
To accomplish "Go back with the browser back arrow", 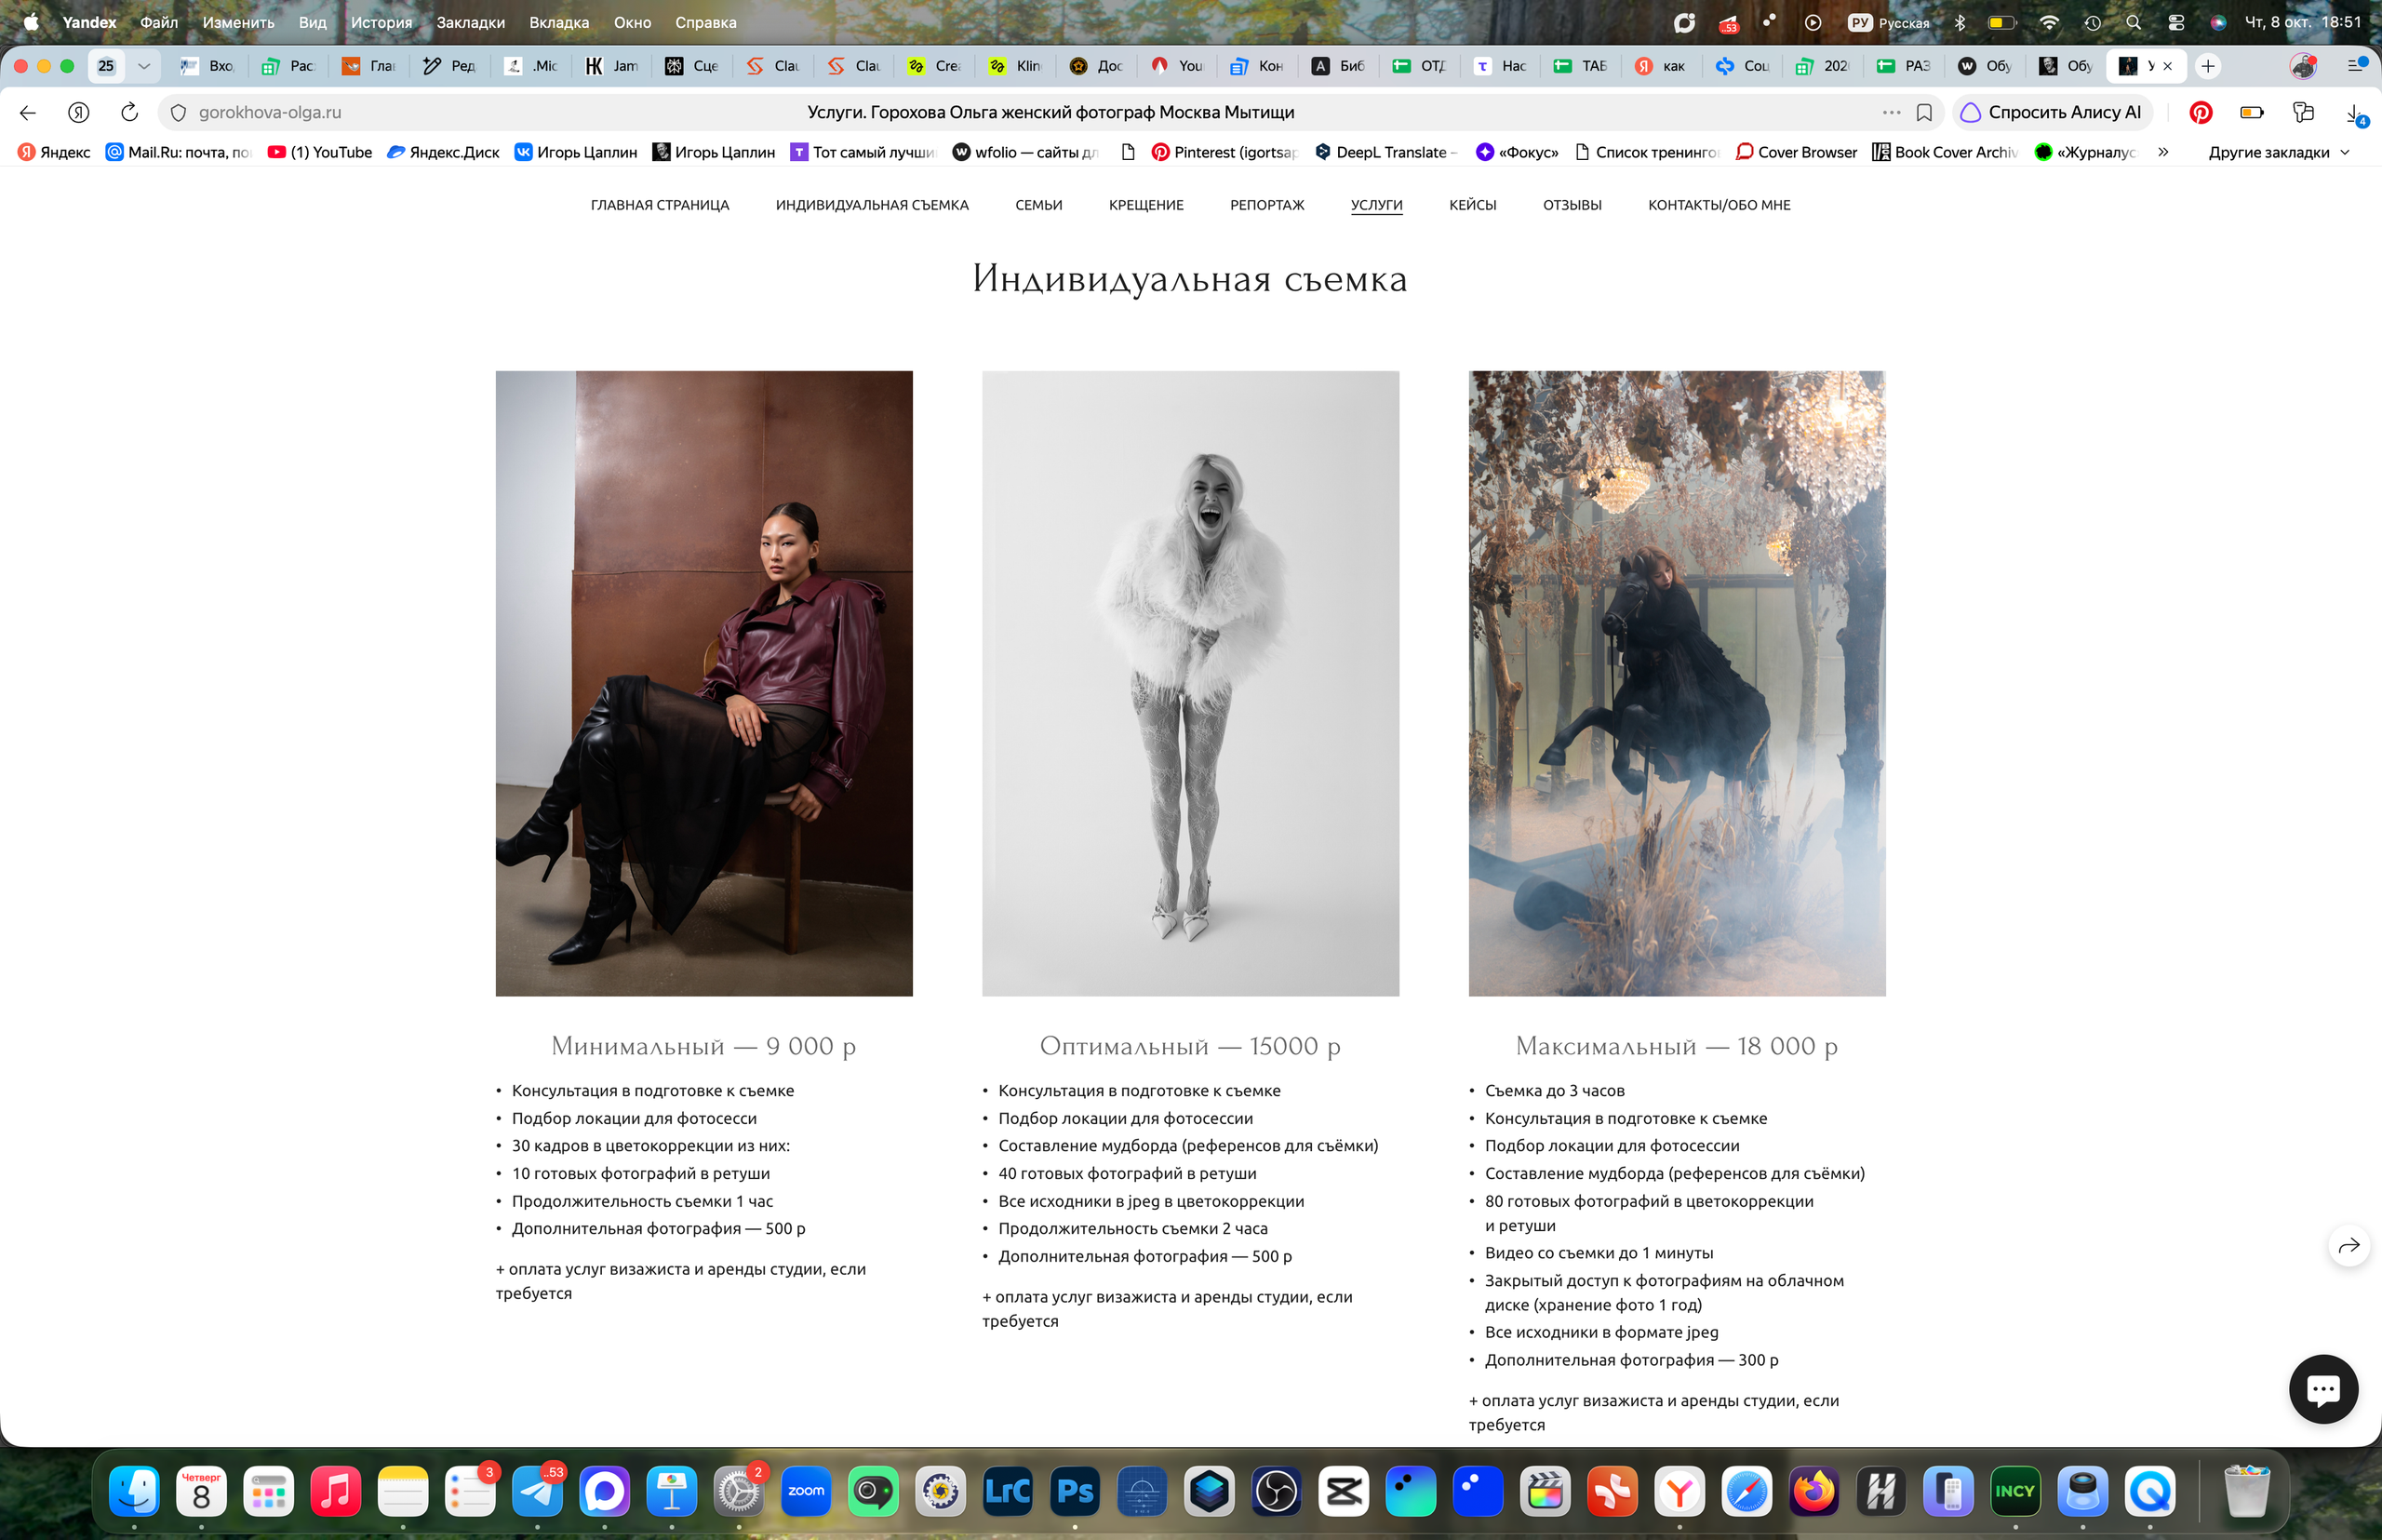I will click(28, 112).
